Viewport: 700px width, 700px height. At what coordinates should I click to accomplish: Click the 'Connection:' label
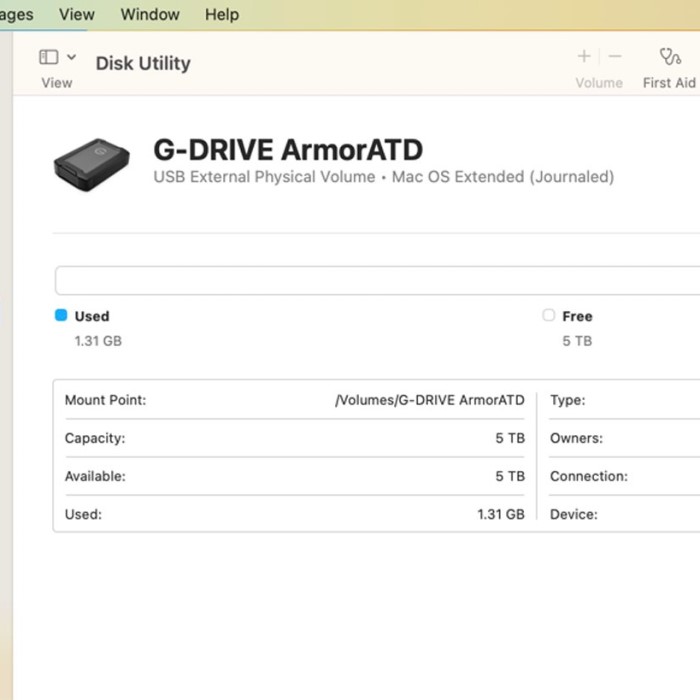(589, 476)
